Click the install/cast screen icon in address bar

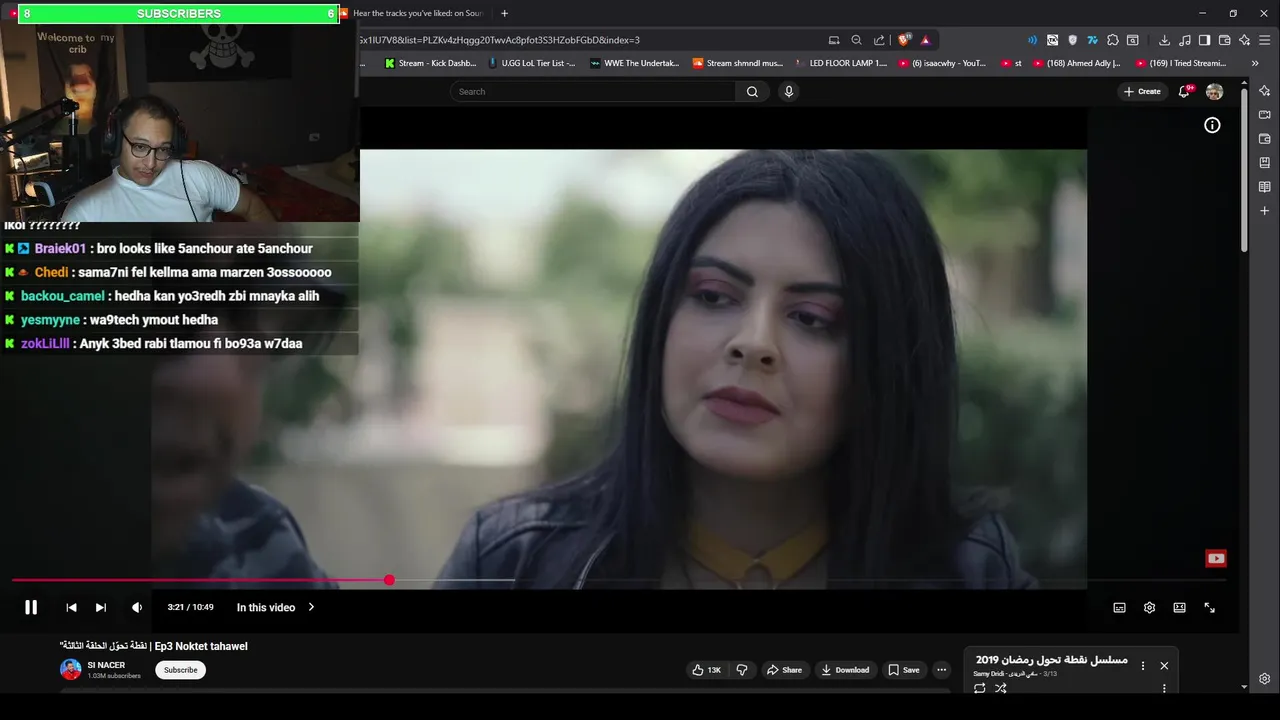coord(834,40)
